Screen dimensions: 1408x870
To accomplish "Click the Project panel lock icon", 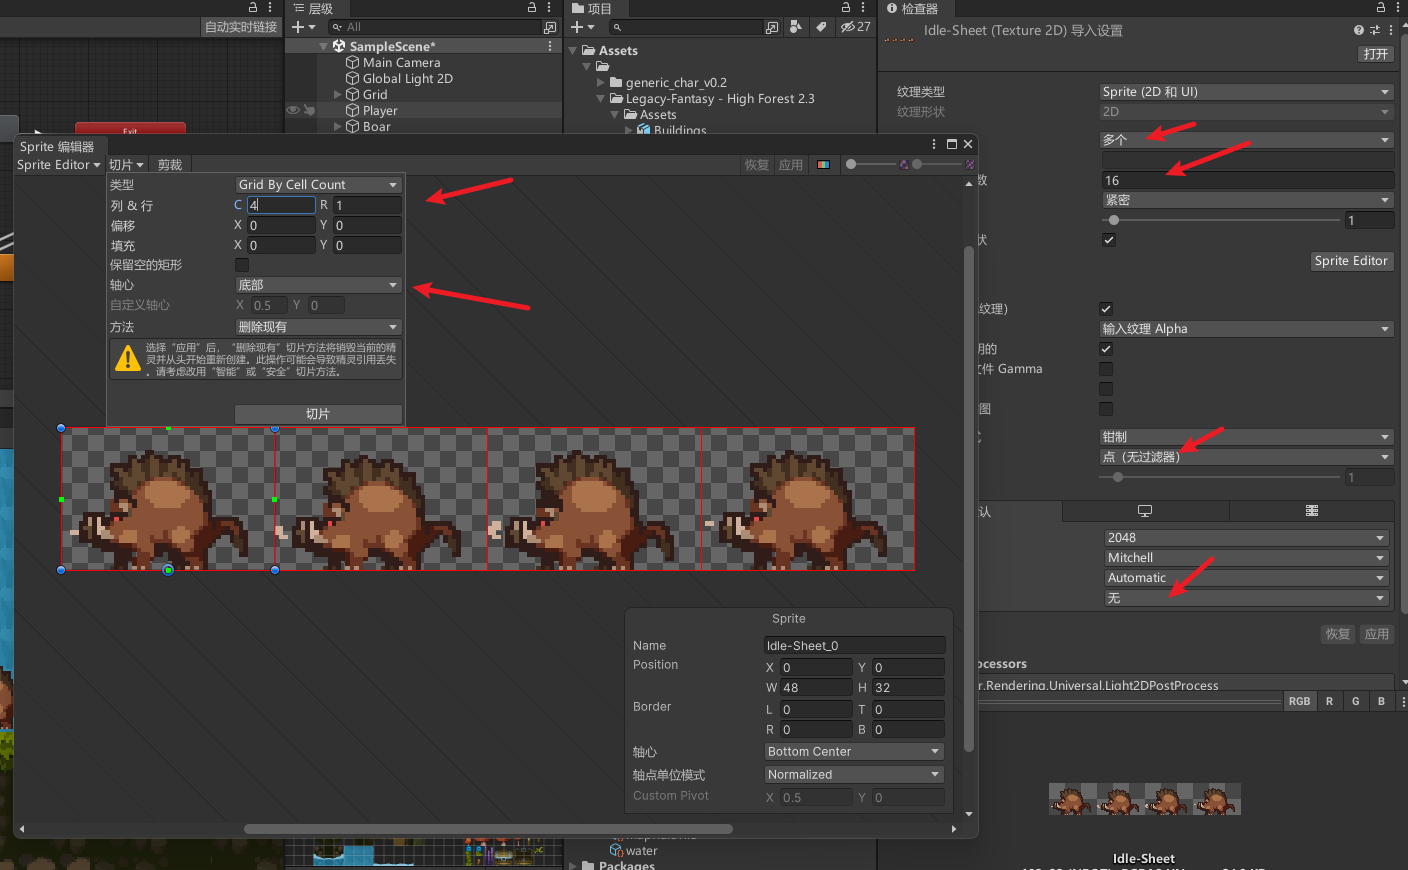I will [x=846, y=7].
